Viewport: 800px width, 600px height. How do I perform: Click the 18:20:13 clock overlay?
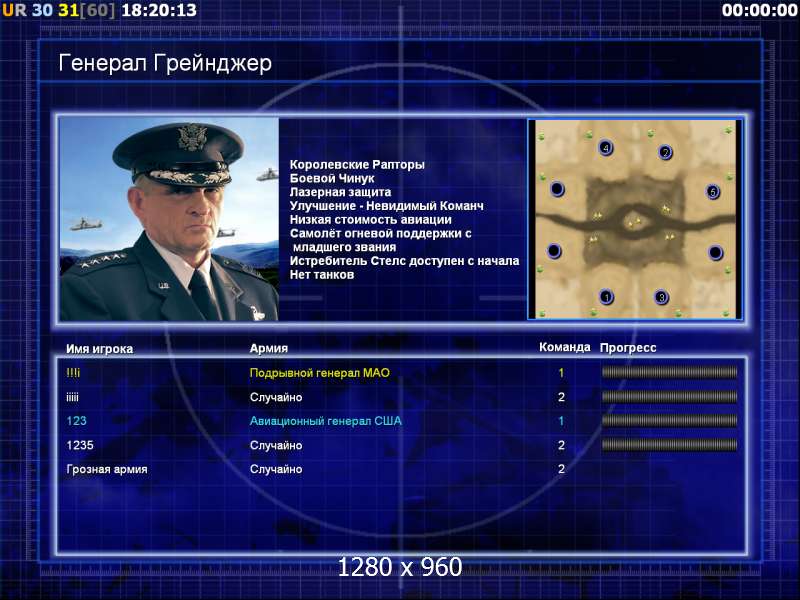[x=159, y=10]
